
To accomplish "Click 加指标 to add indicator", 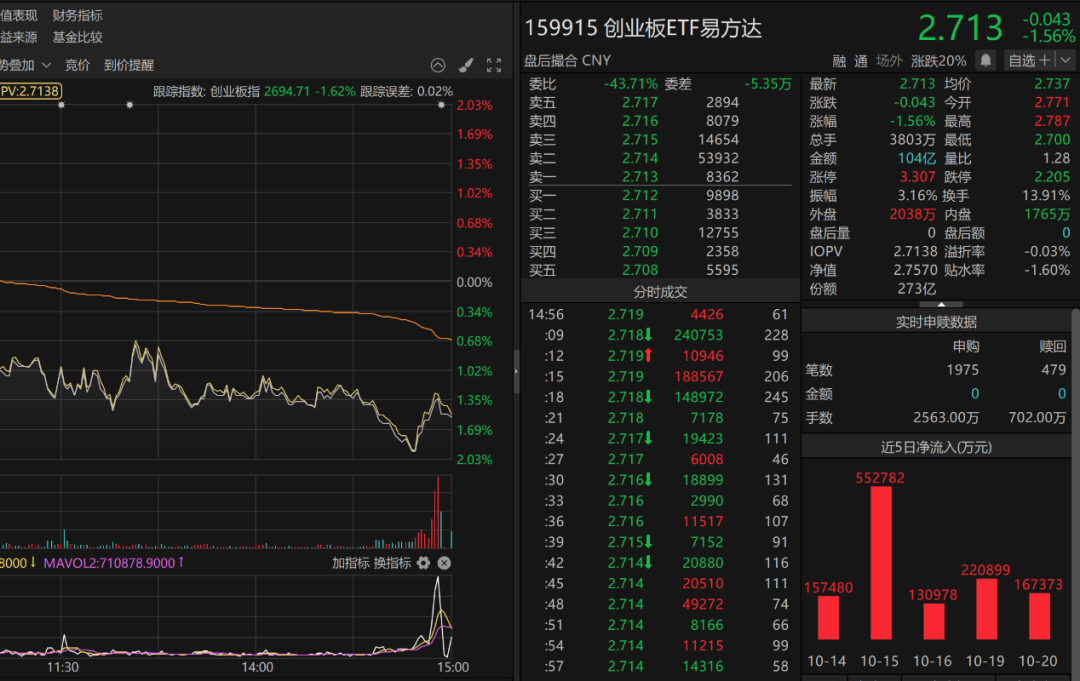I will pyautogui.click(x=351, y=563).
